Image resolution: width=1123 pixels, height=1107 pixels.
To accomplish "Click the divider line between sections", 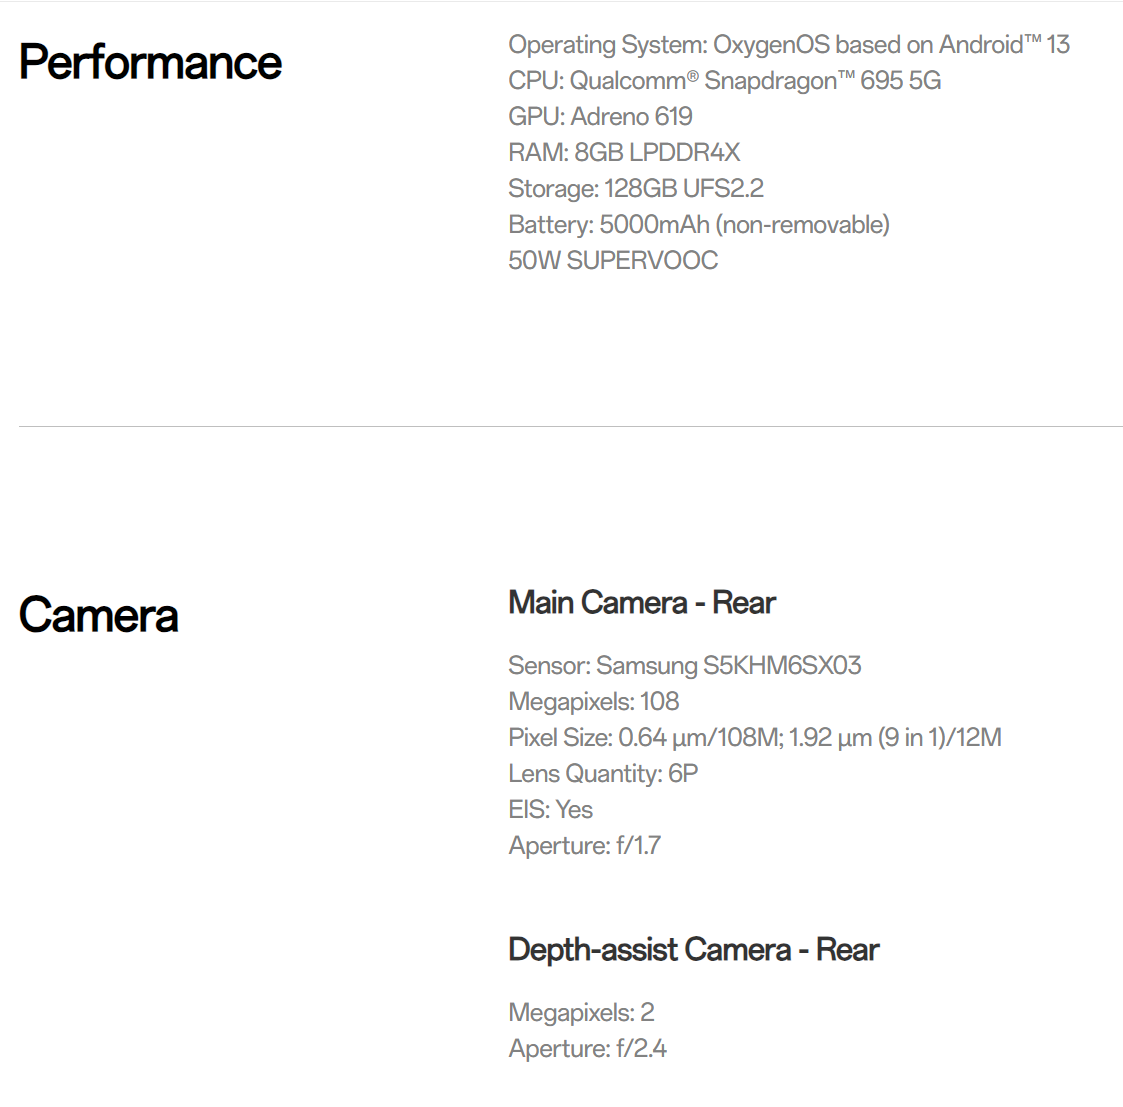I will coord(571,427).
